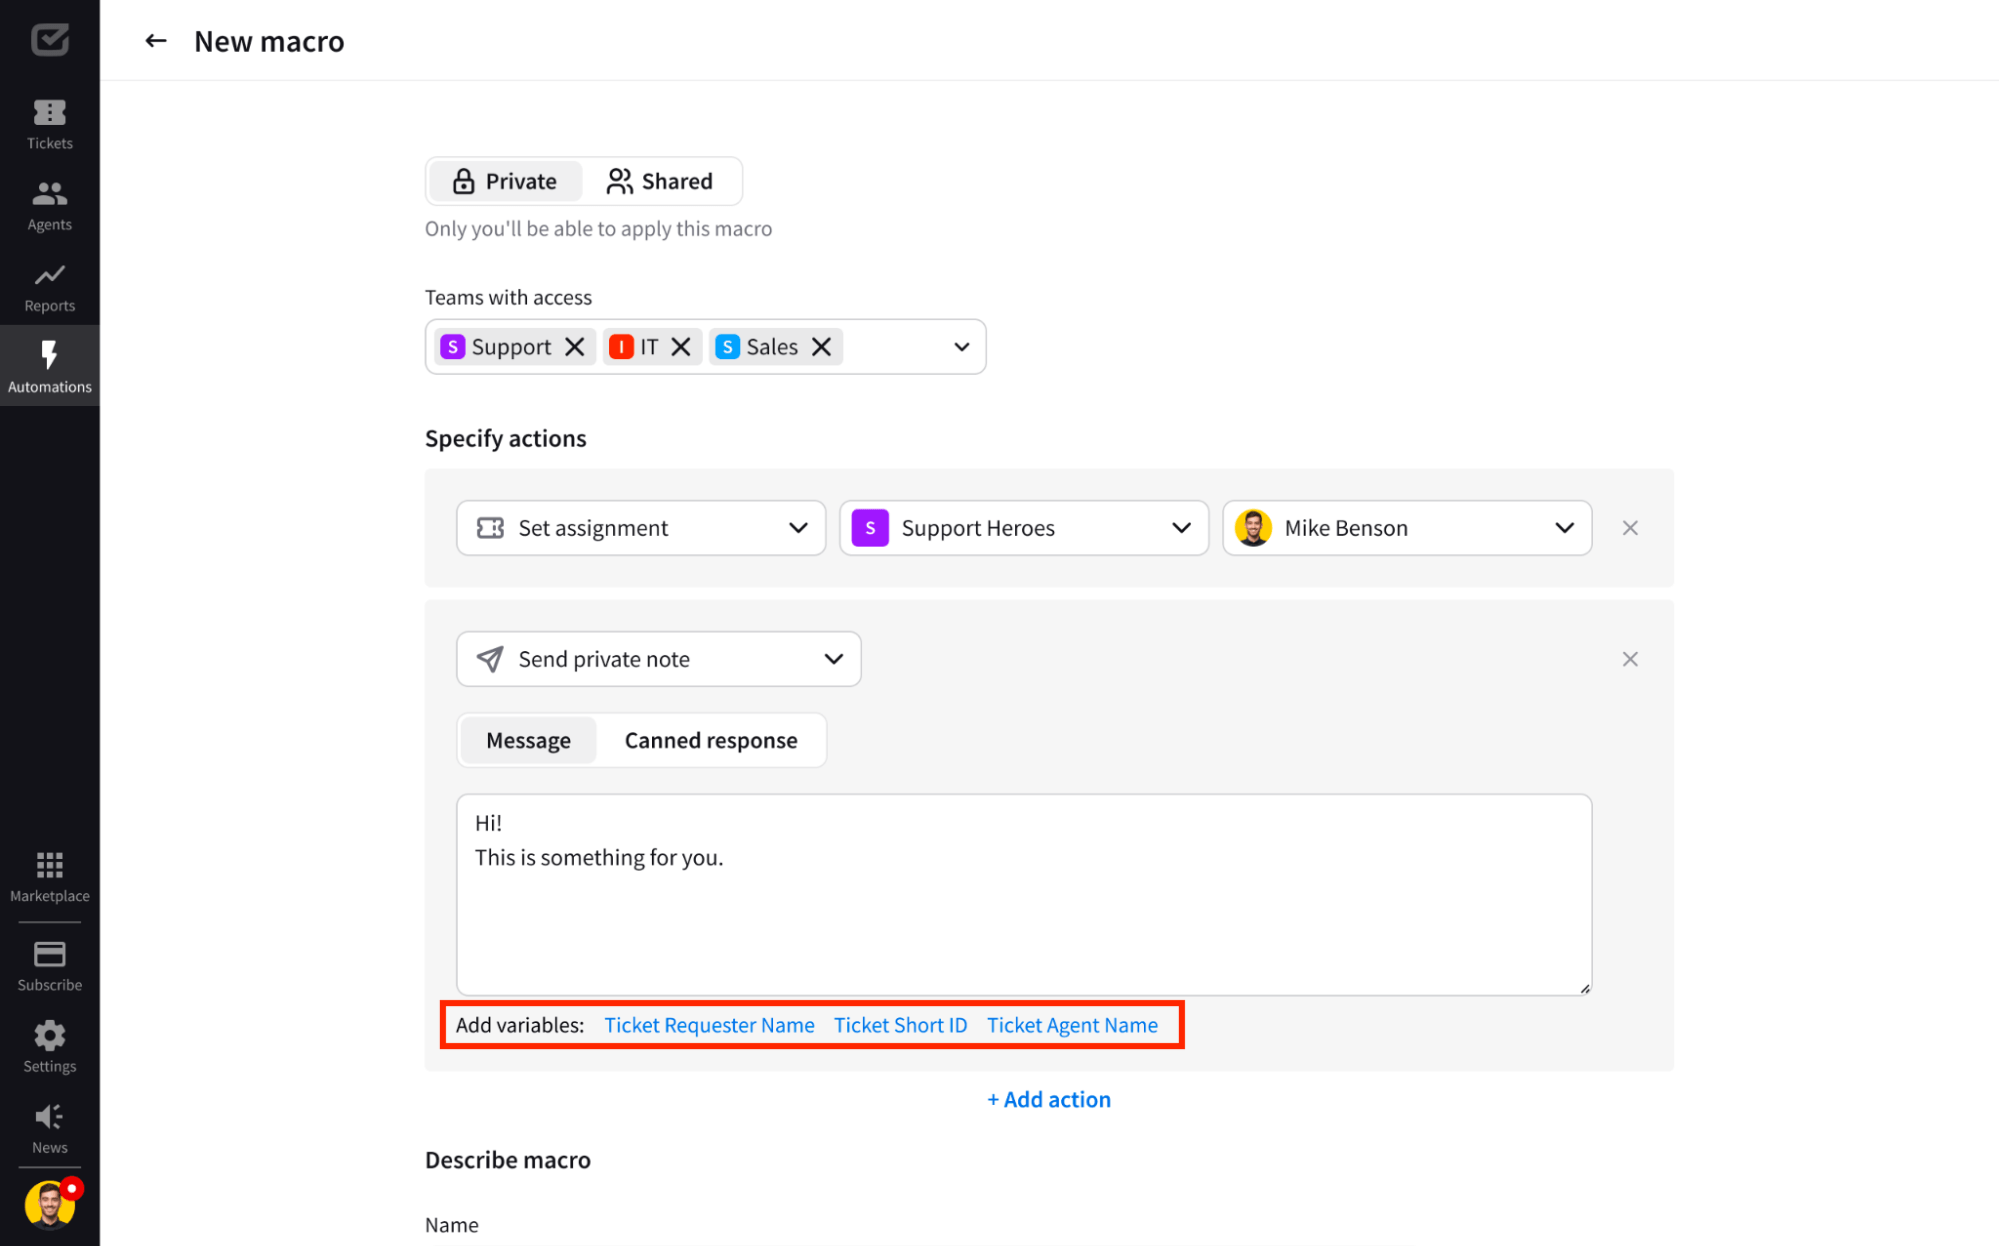Click the Sales team tag label
The image size is (1999, 1246).
pos(772,347)
